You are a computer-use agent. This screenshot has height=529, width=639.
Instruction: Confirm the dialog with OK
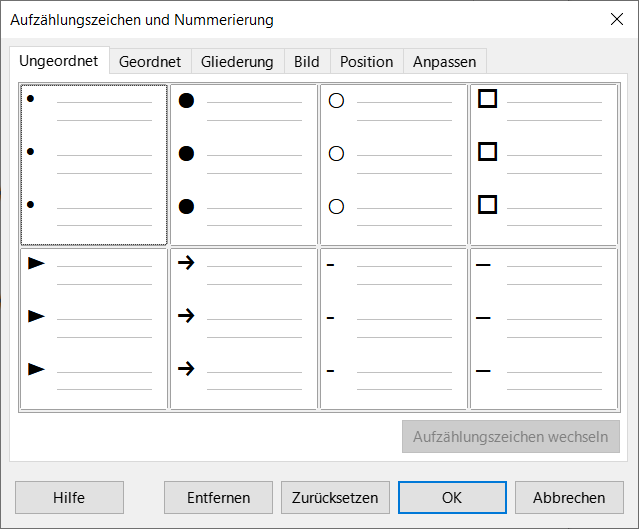pyautogui.click(x=452, y=497)
